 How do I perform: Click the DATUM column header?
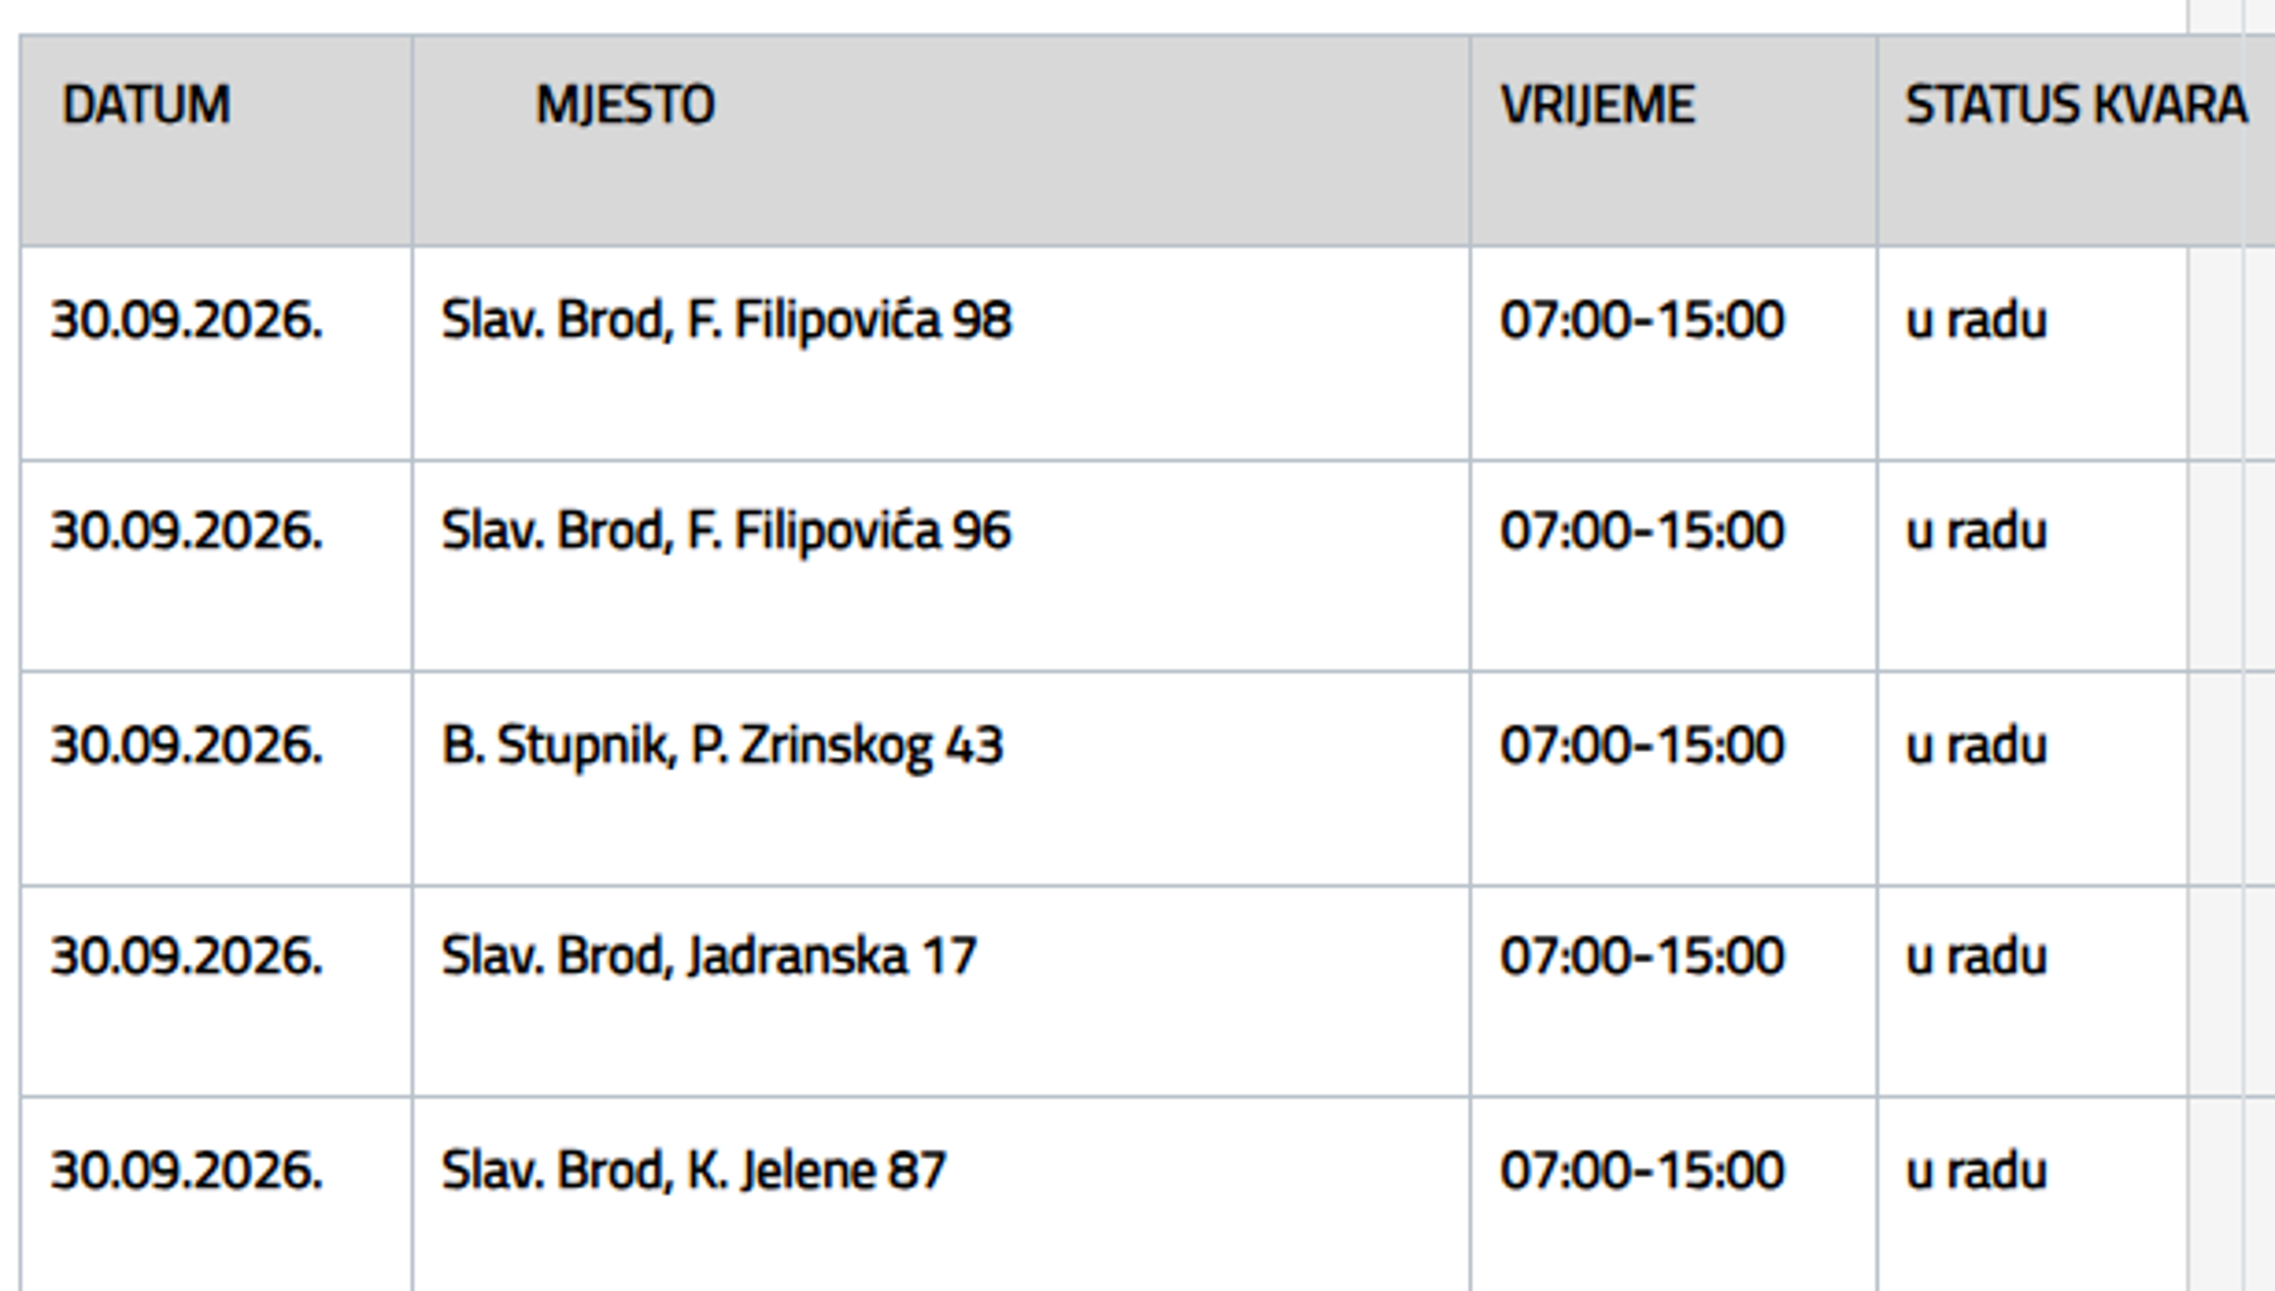click(x=146, y=105)
